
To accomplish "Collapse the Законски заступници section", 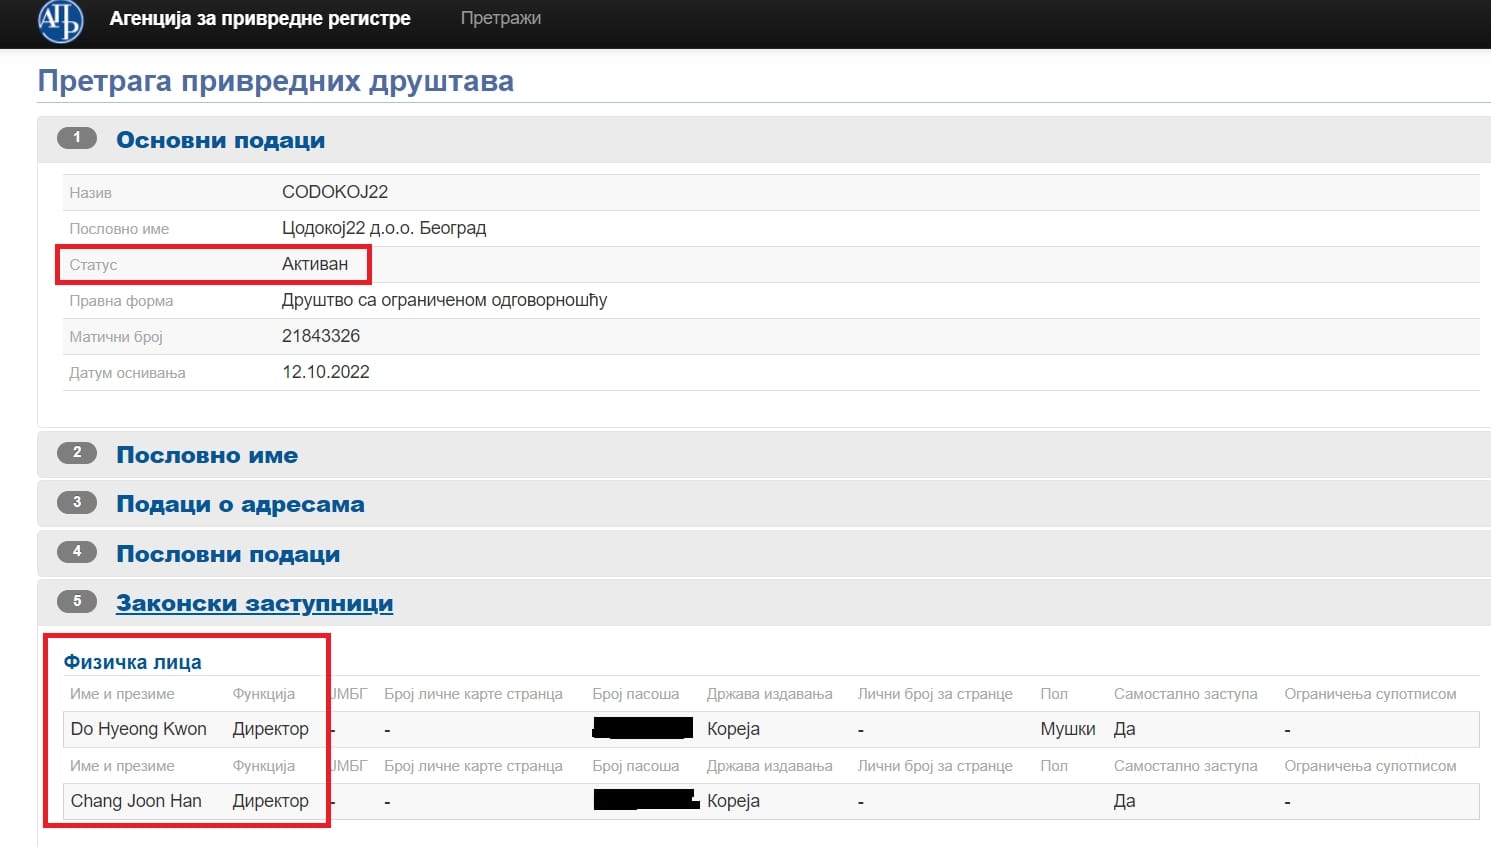I will (255, 602).
